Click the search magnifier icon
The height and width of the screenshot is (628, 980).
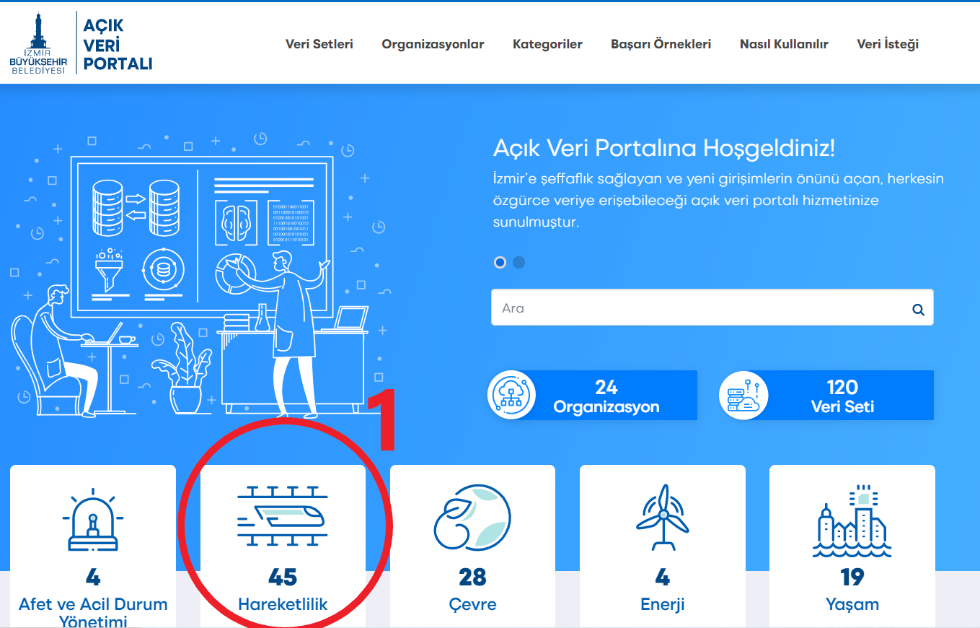(x=918, y=310)
